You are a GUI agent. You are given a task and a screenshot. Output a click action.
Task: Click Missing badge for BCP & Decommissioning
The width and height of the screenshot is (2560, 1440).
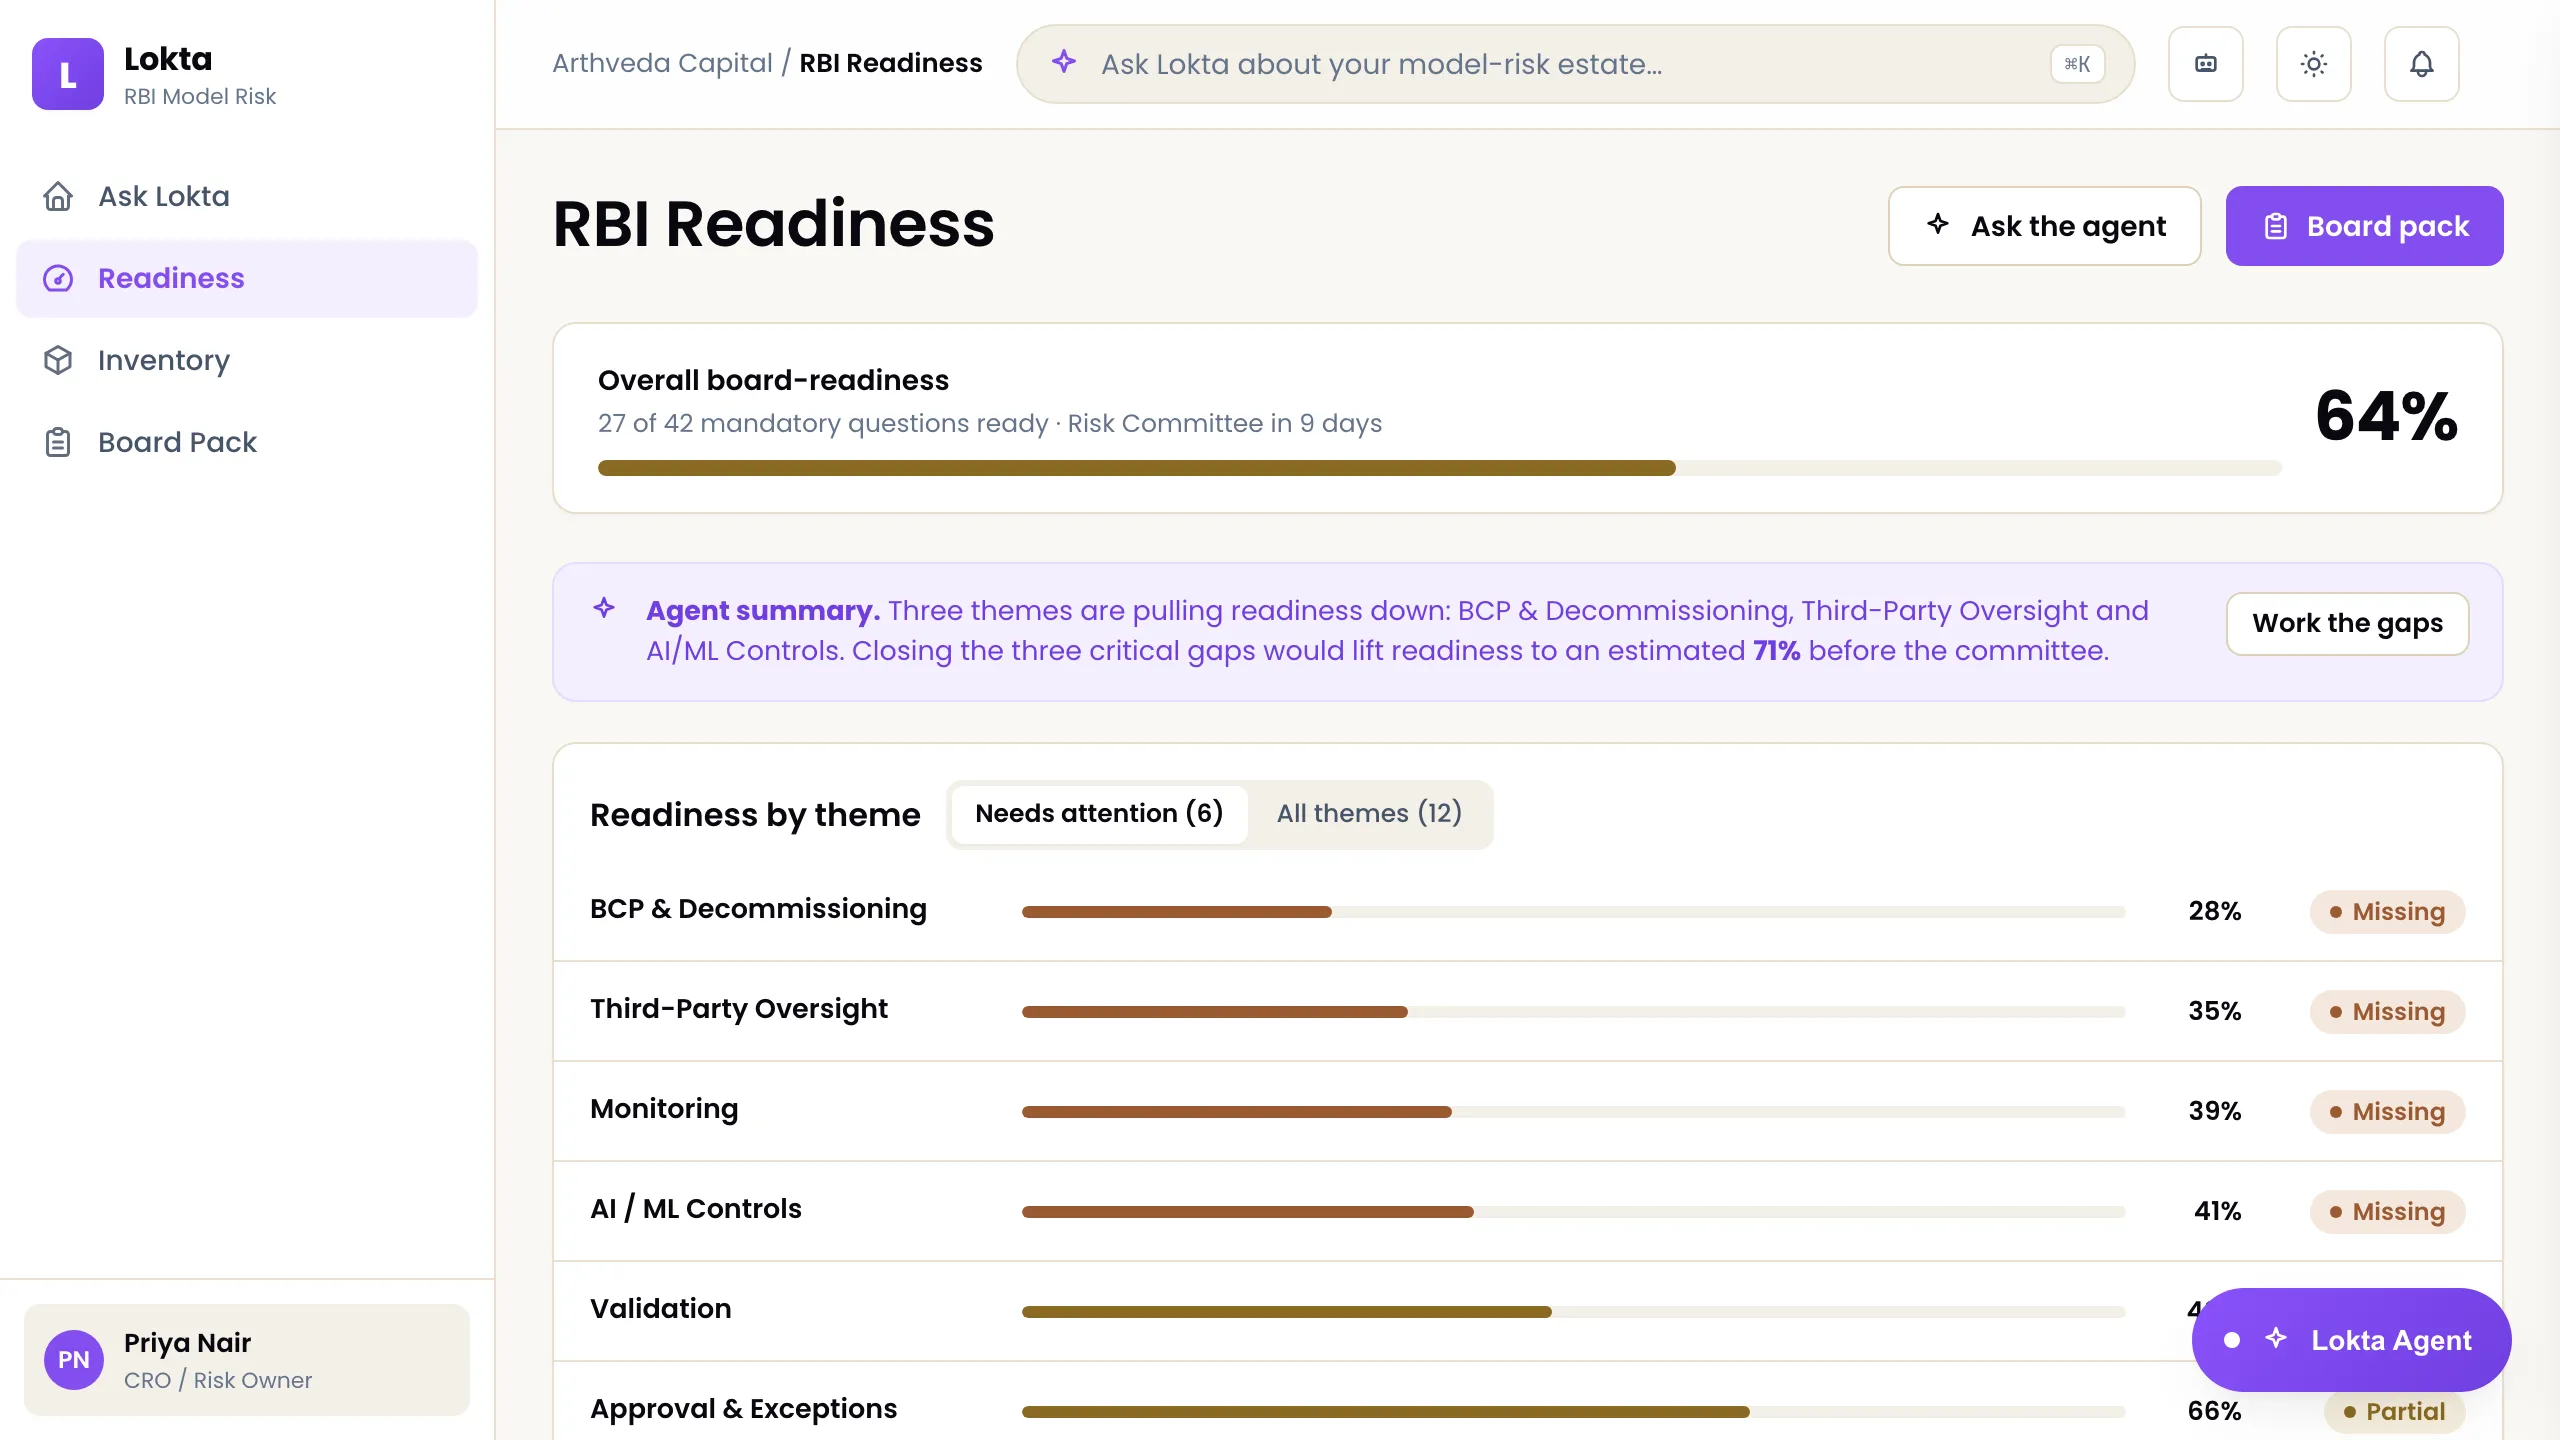tap(2387, 912)
